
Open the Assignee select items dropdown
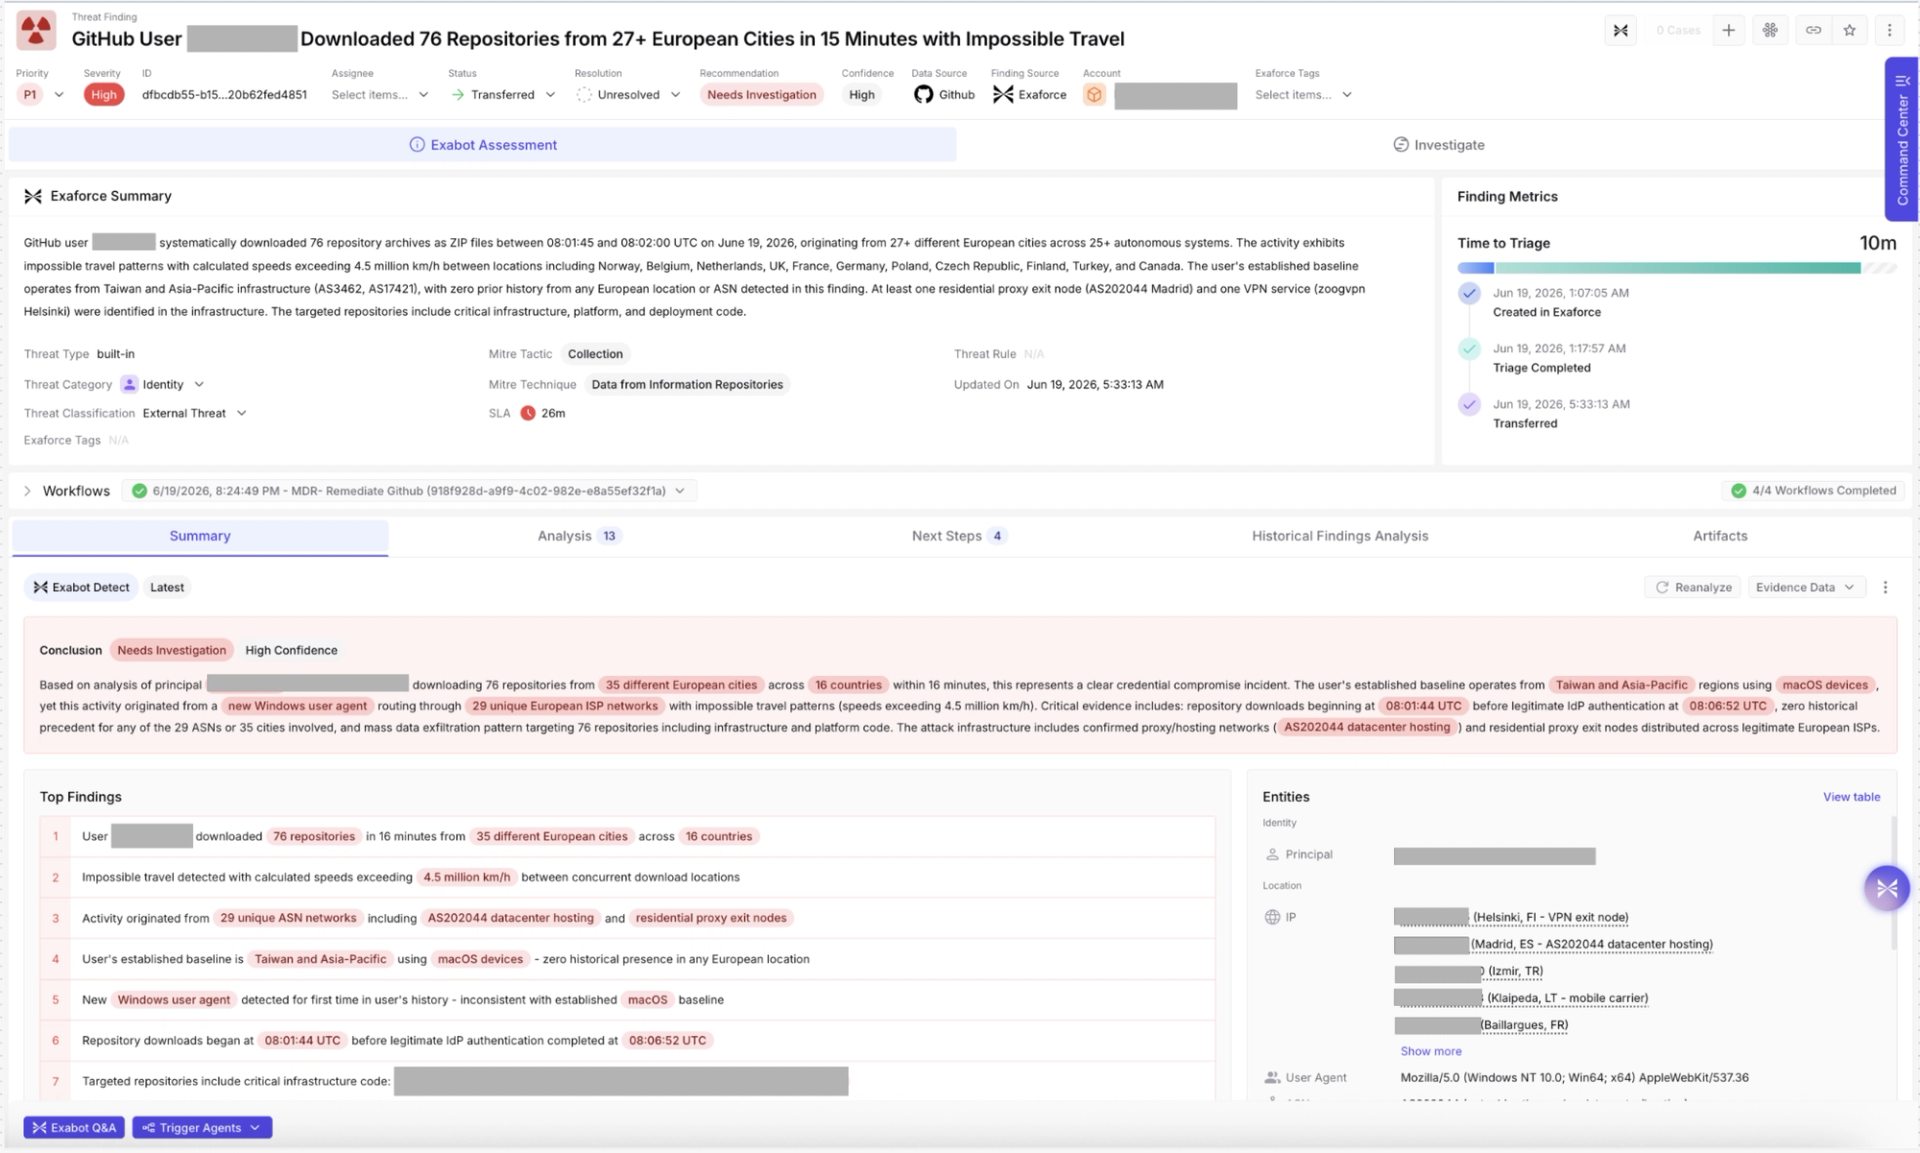coord(380,94)
